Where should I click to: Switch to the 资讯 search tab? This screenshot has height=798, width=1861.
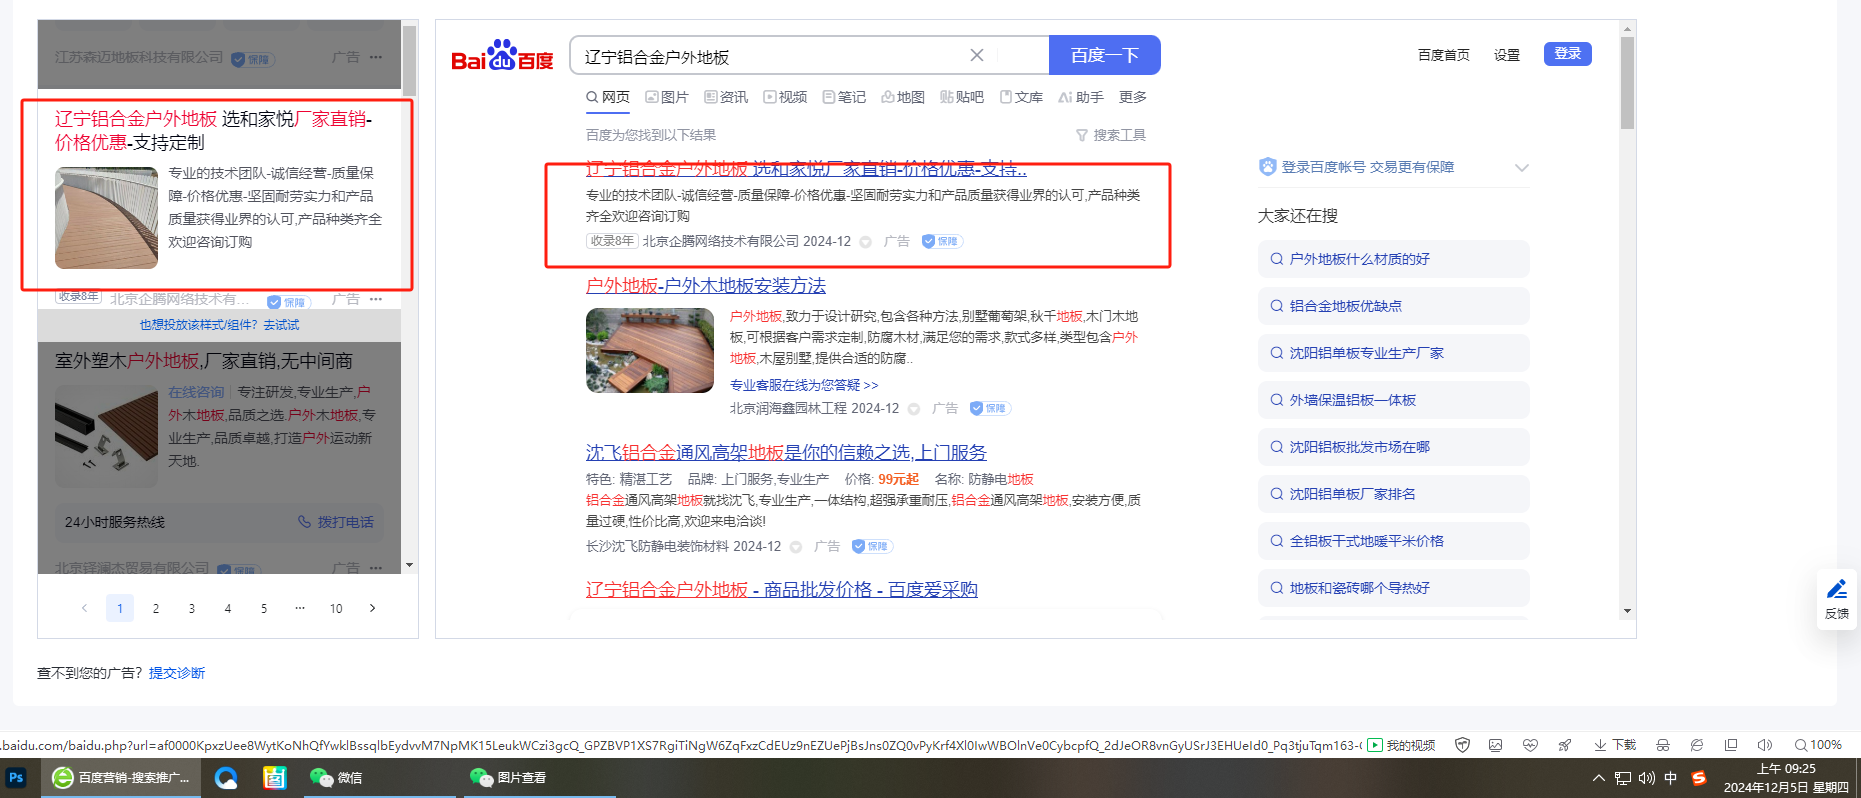(x=726, y=97)
